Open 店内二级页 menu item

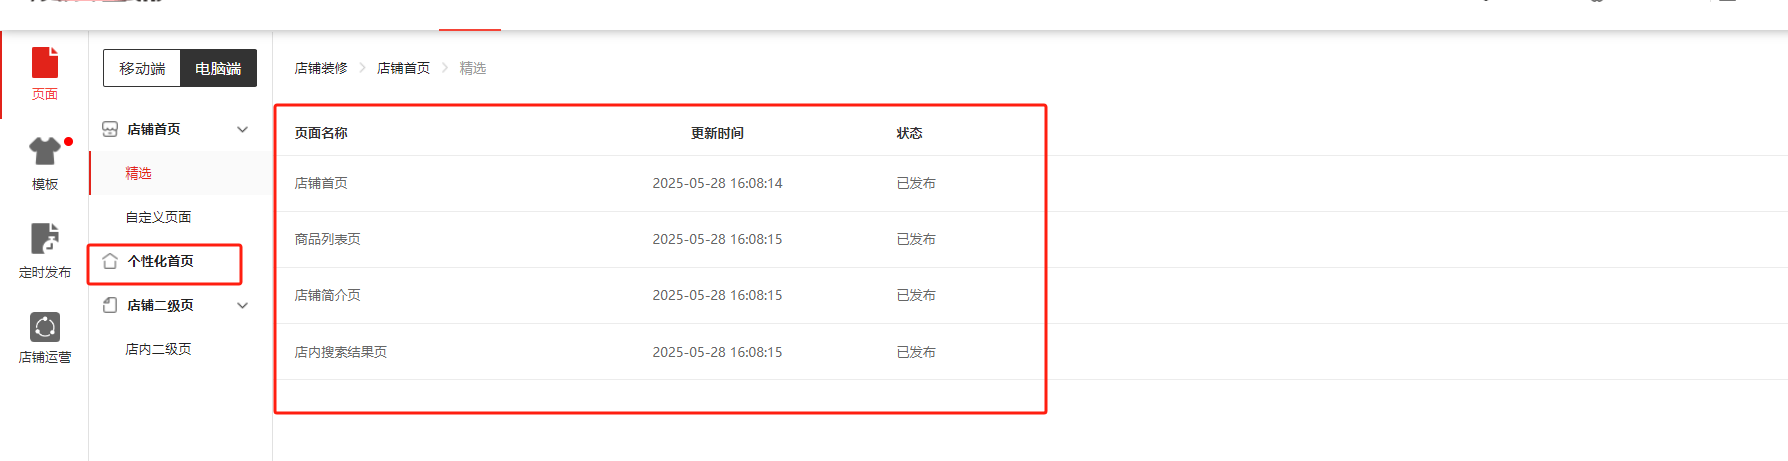pyautogui.click(x=158, y=349)
